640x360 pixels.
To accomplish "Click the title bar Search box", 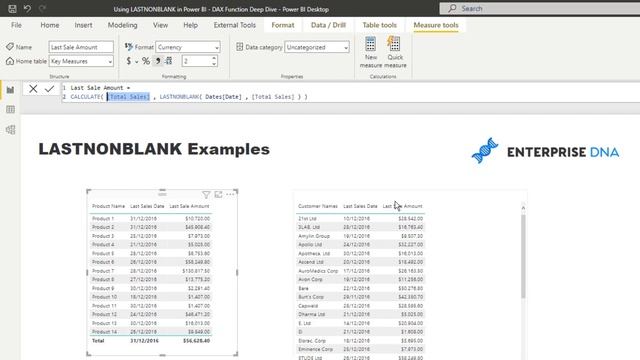I will pyautogui.click(x=540, y=9).
